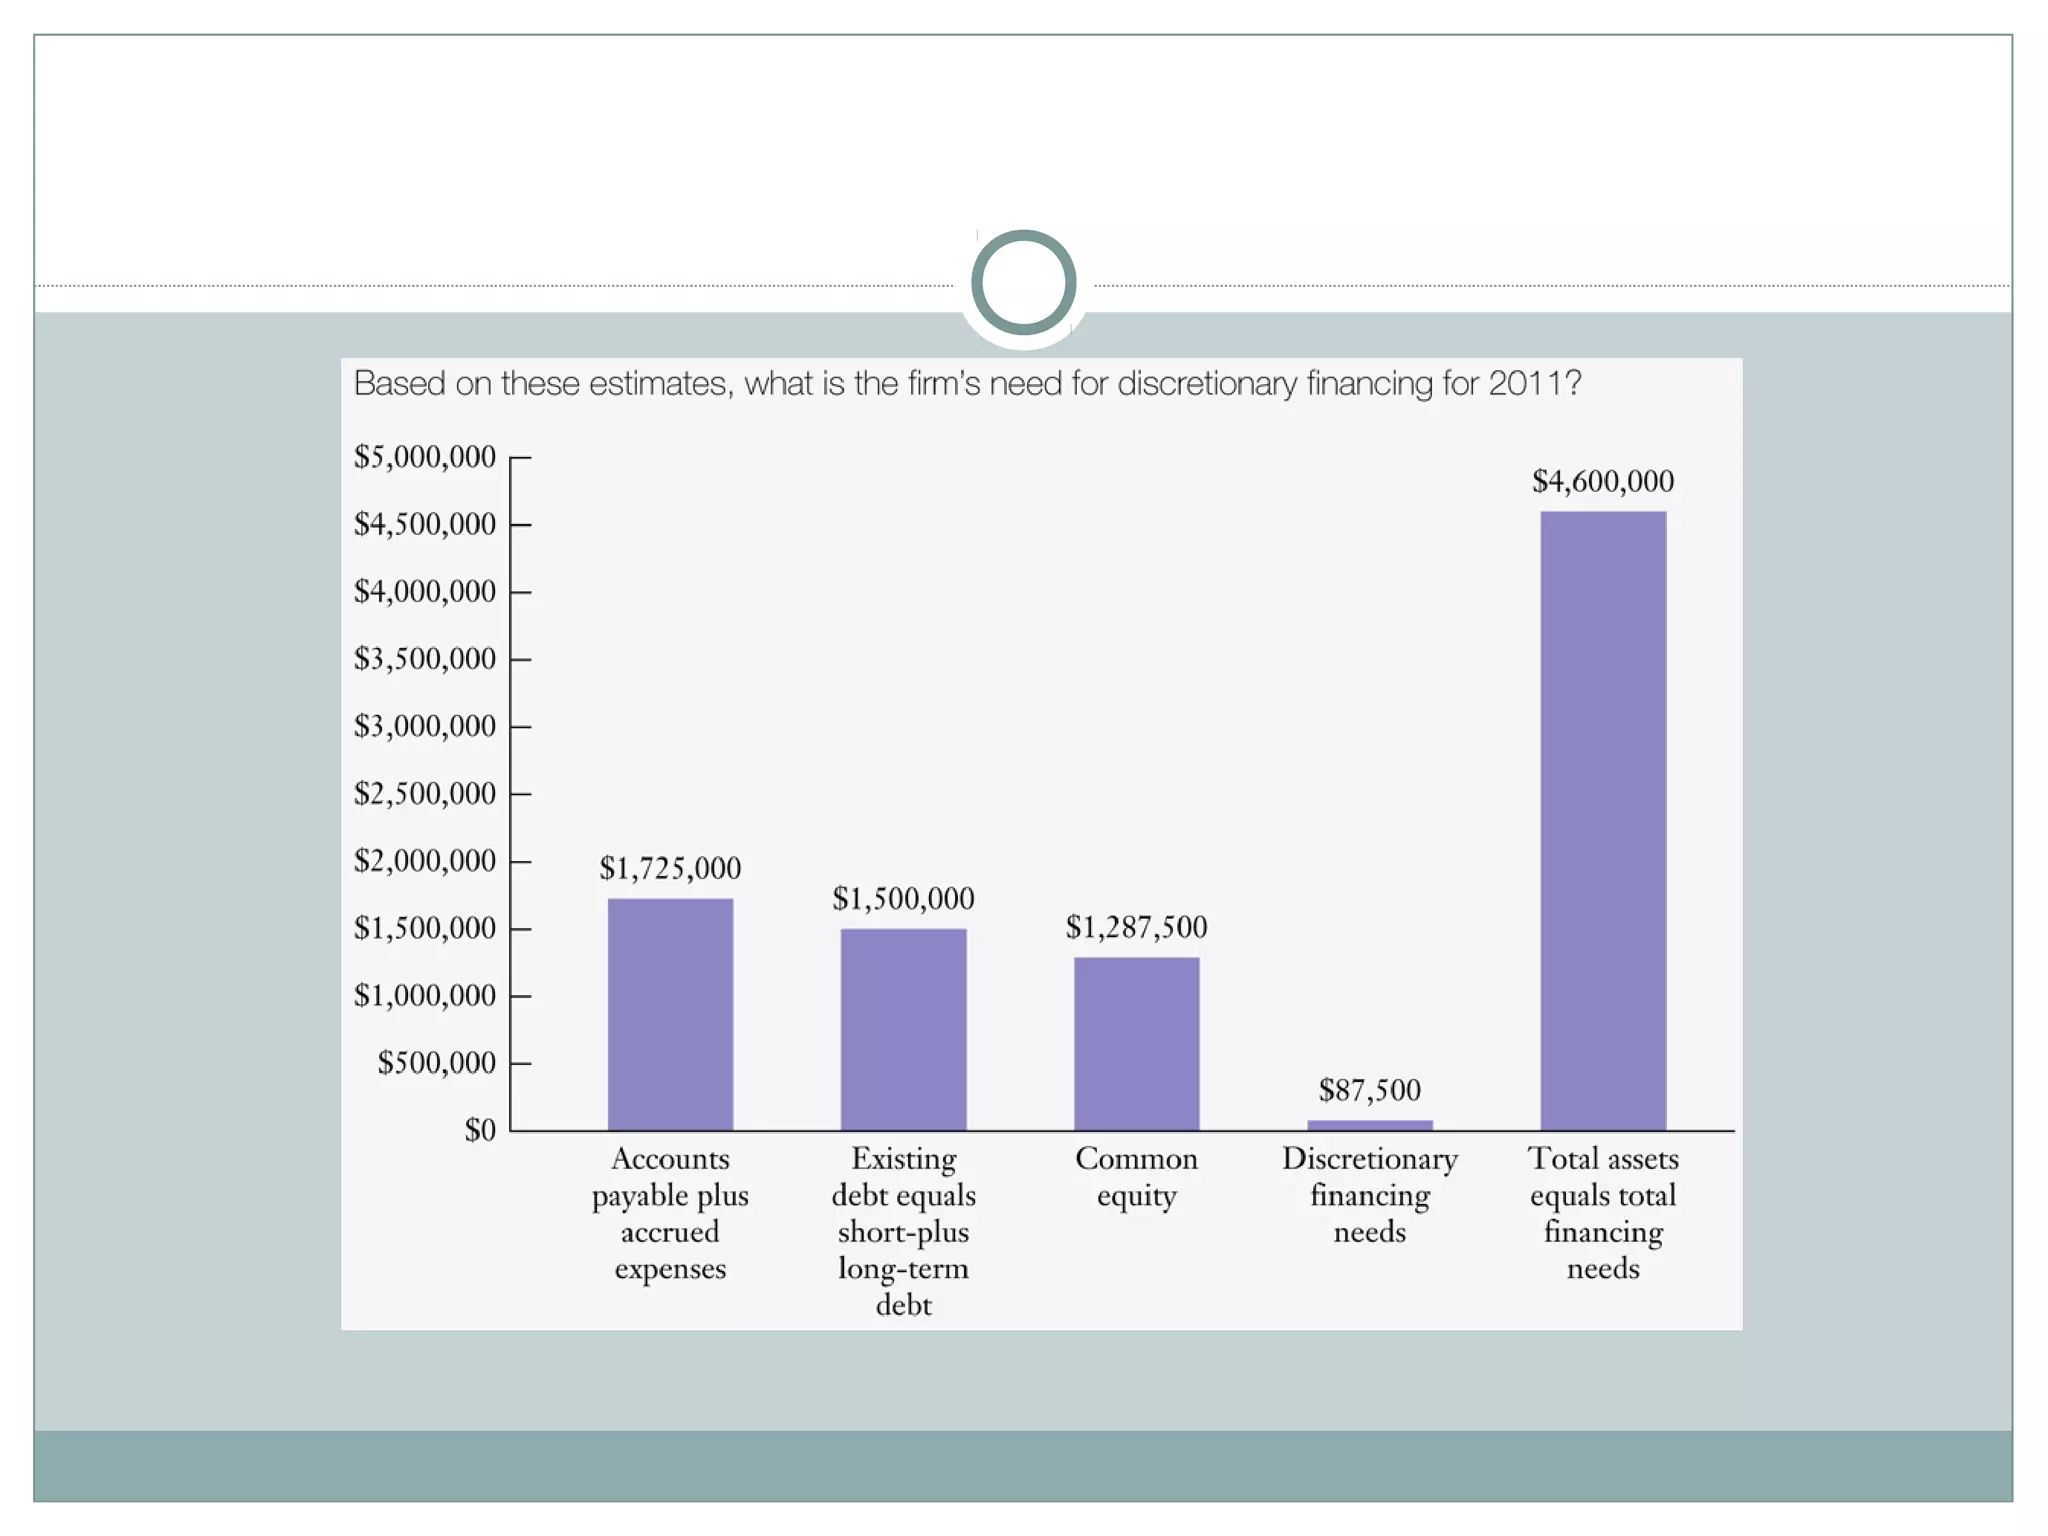Click the $2,500,000 y-axis label

[425, 794]
